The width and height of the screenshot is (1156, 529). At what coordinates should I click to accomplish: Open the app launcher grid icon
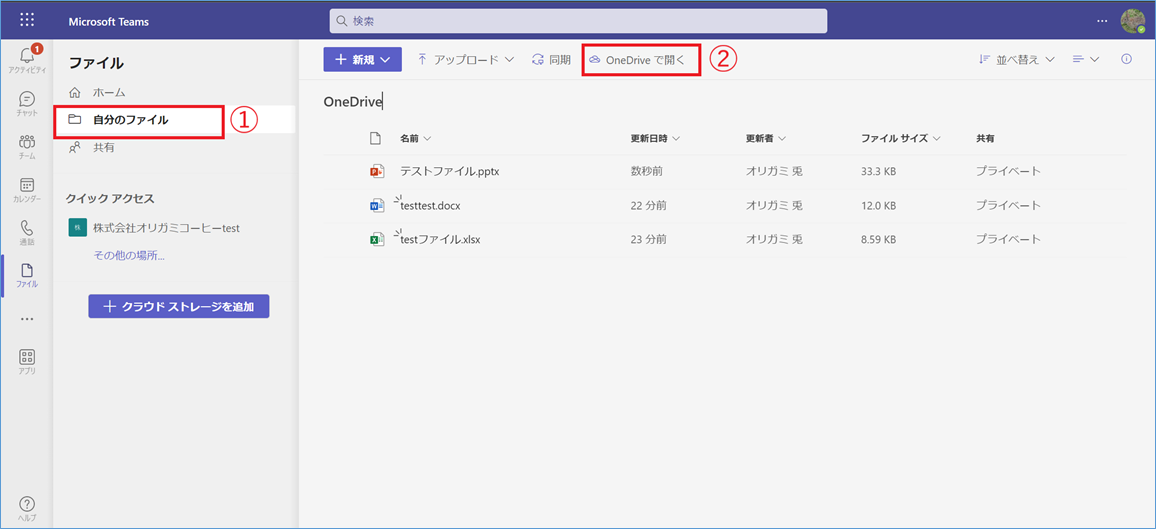[27, 21]
